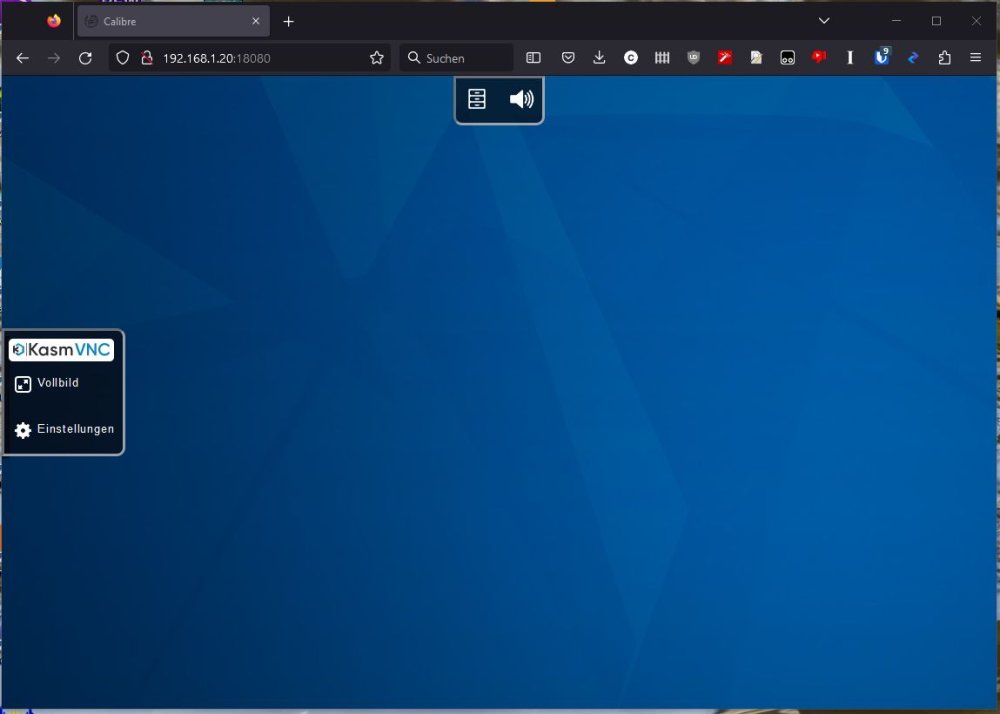
Task: Click the fence-like extension icon
Action: [662, 58]
